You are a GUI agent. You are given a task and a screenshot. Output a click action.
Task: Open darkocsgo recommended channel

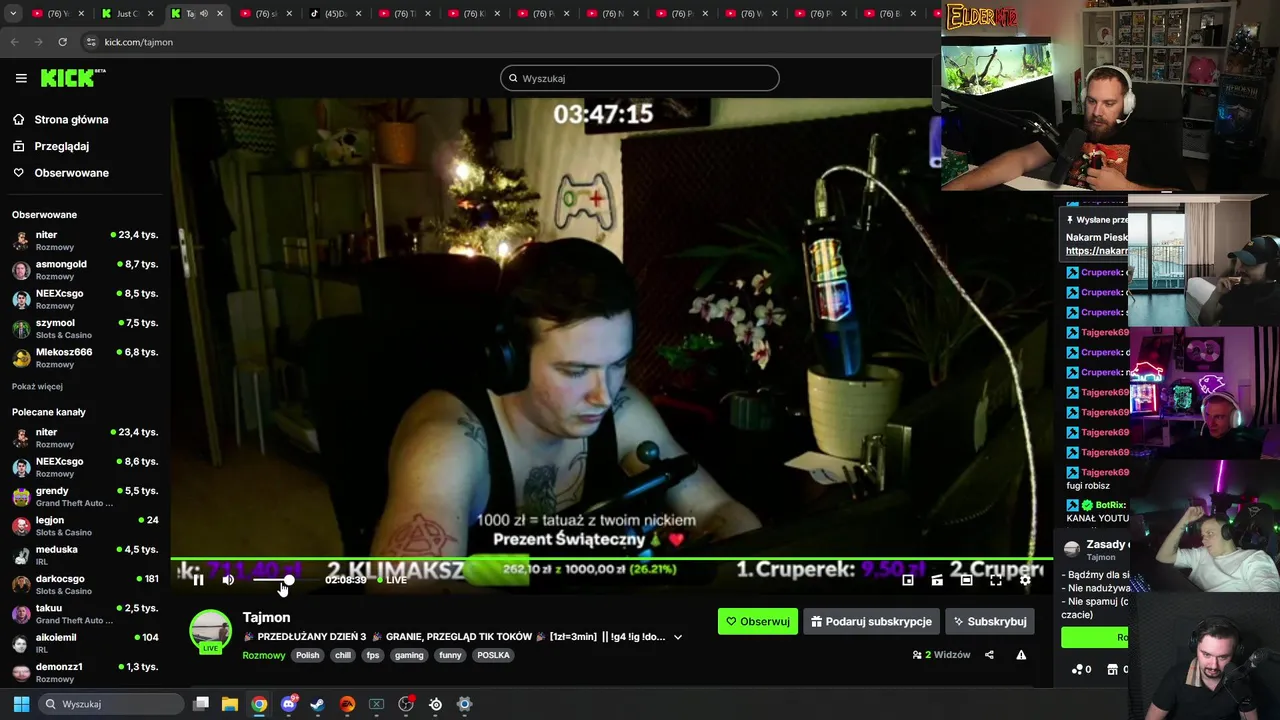coord(85,584)
